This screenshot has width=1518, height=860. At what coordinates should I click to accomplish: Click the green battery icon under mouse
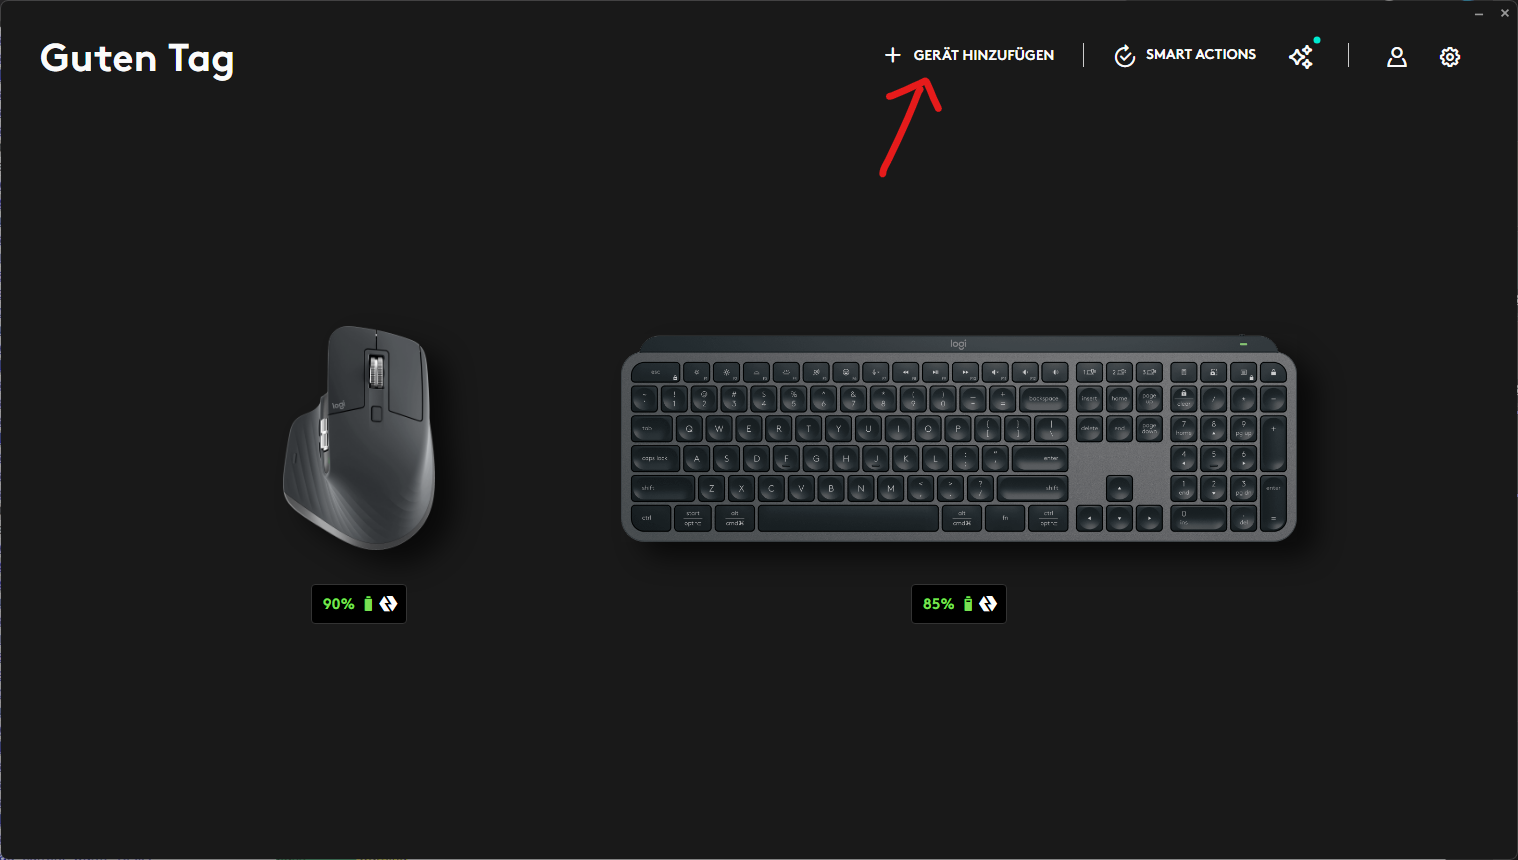[368, 604]
